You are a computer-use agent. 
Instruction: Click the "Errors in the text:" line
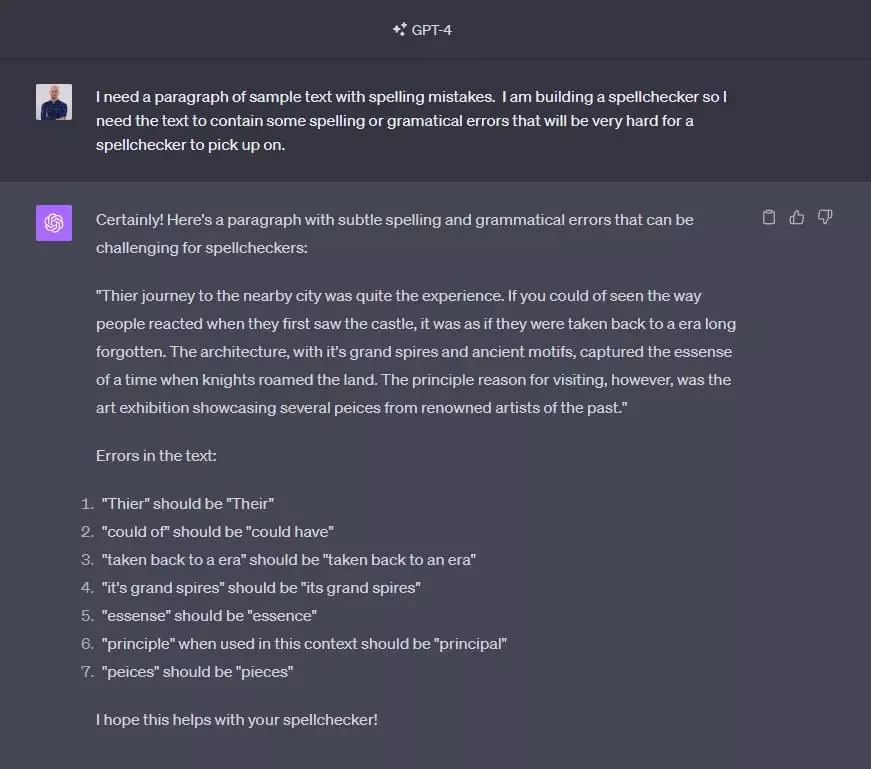pos(156,455)
